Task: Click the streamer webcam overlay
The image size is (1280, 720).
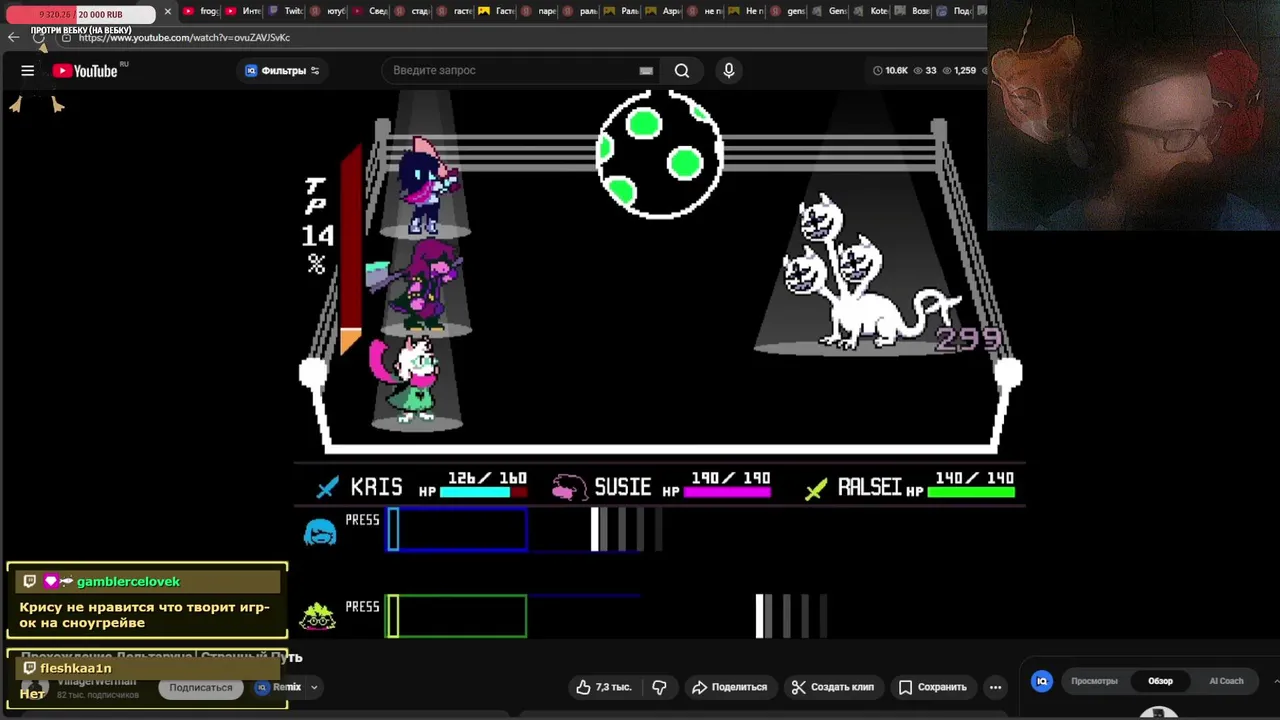Action: click(x=1133, y=115)
